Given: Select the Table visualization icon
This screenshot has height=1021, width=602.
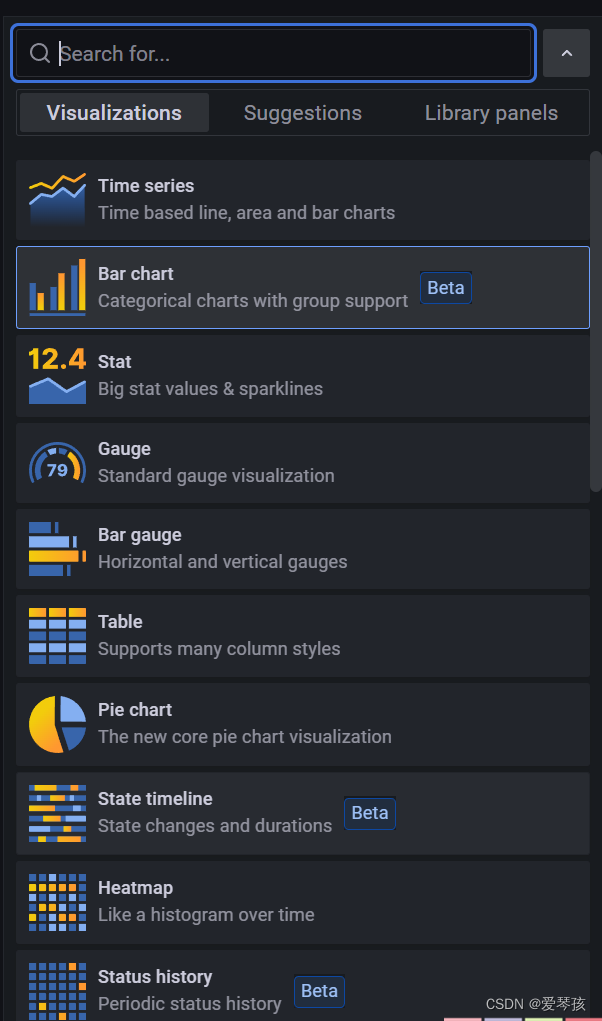Looking at the screenshot, I should click(x=56, y=635).
